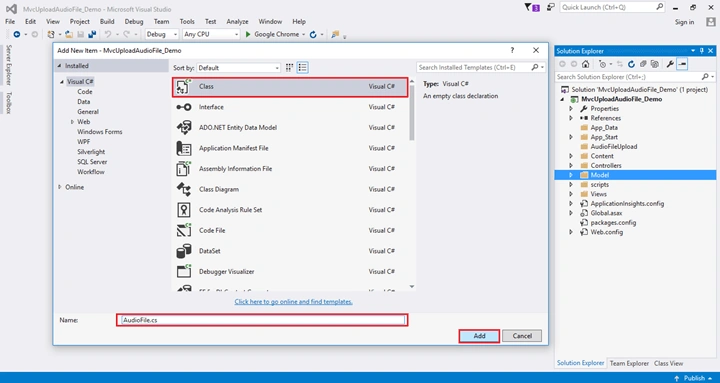
Task: Choose the Interface template
Action: point(290,107)
